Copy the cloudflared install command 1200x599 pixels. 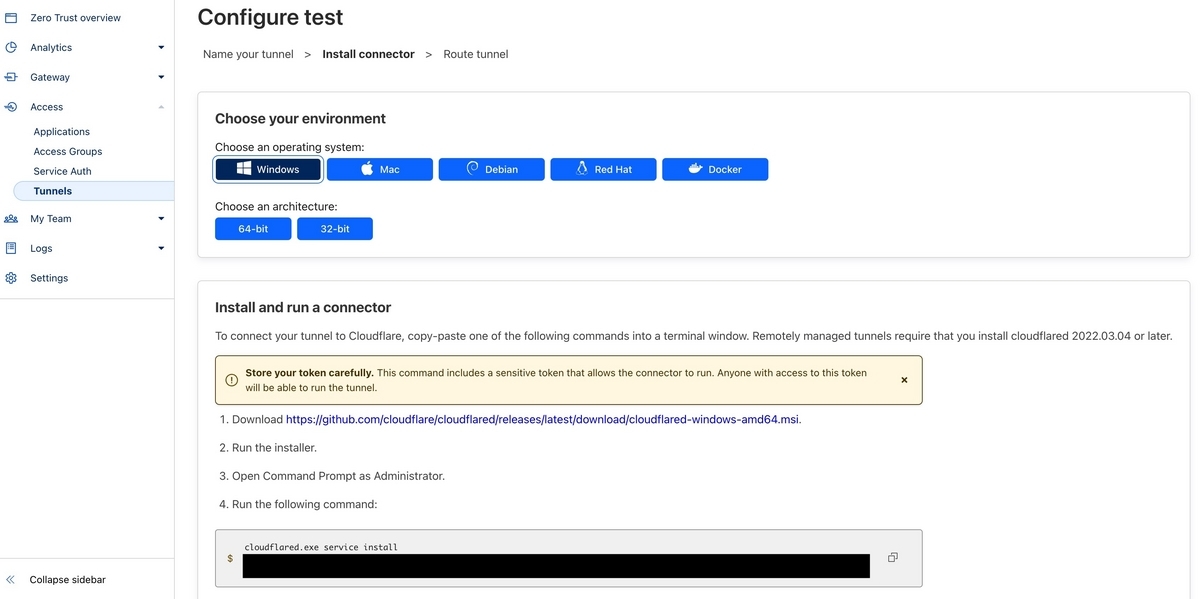pyautogui.click(x=893, y=557)
